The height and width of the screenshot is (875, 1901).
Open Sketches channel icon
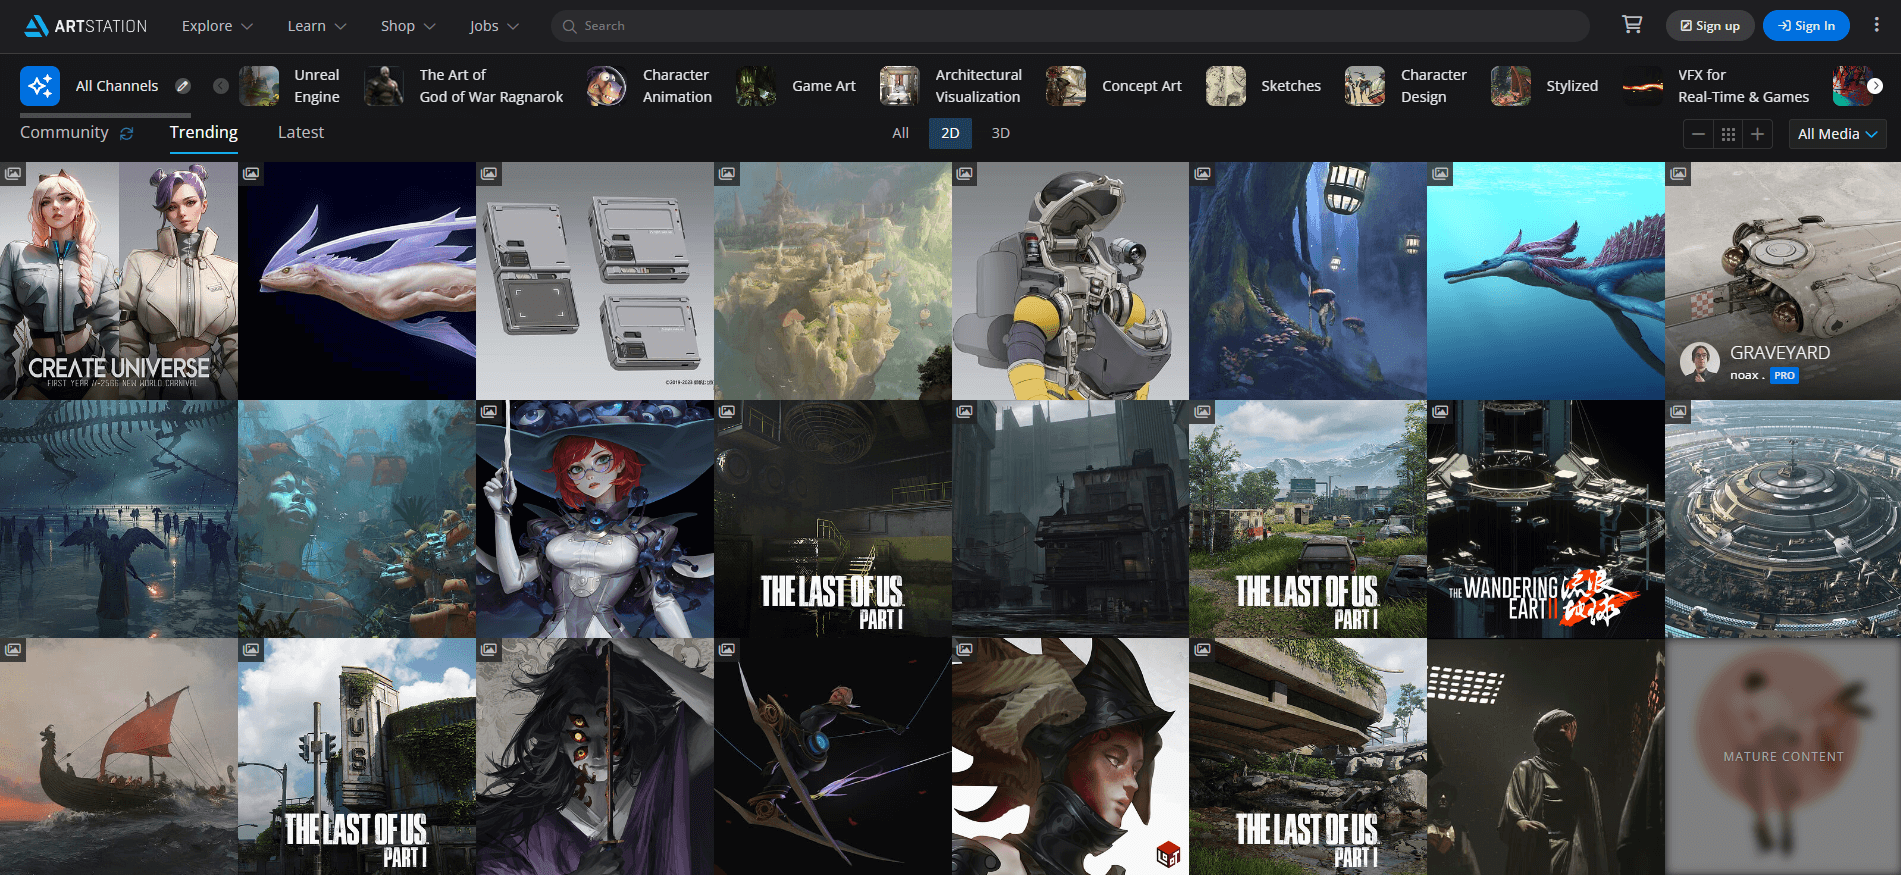click(x=1225, y=86)
